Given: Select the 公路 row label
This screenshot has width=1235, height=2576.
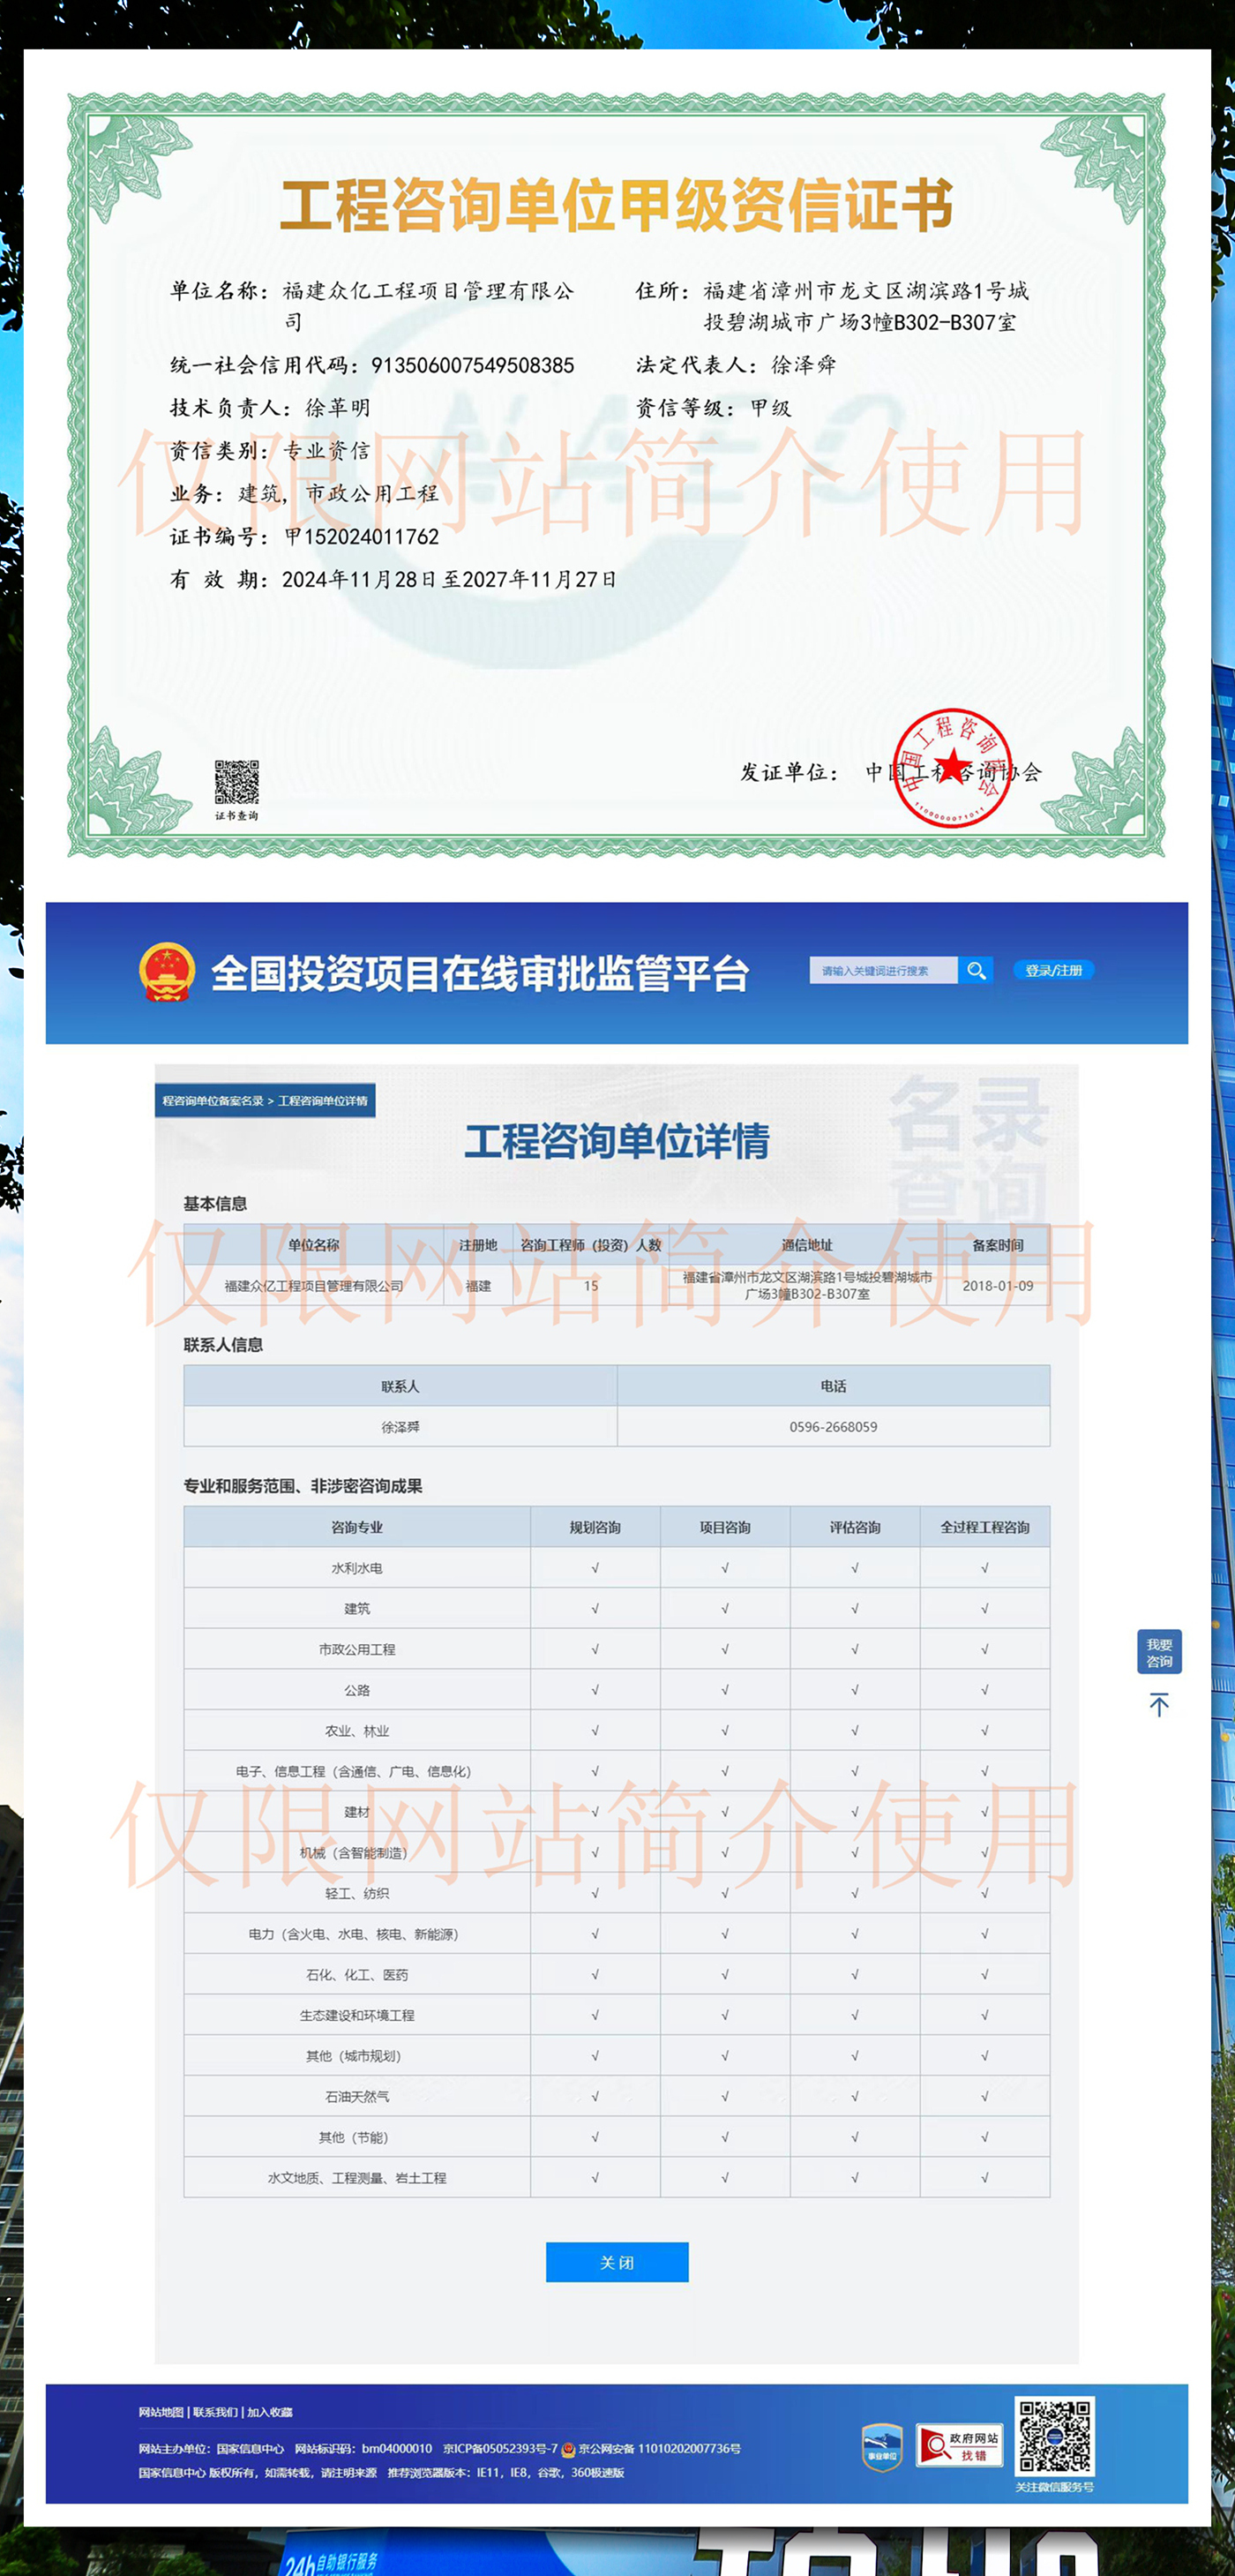Looking at the screenshot, I should [357, 1690].
